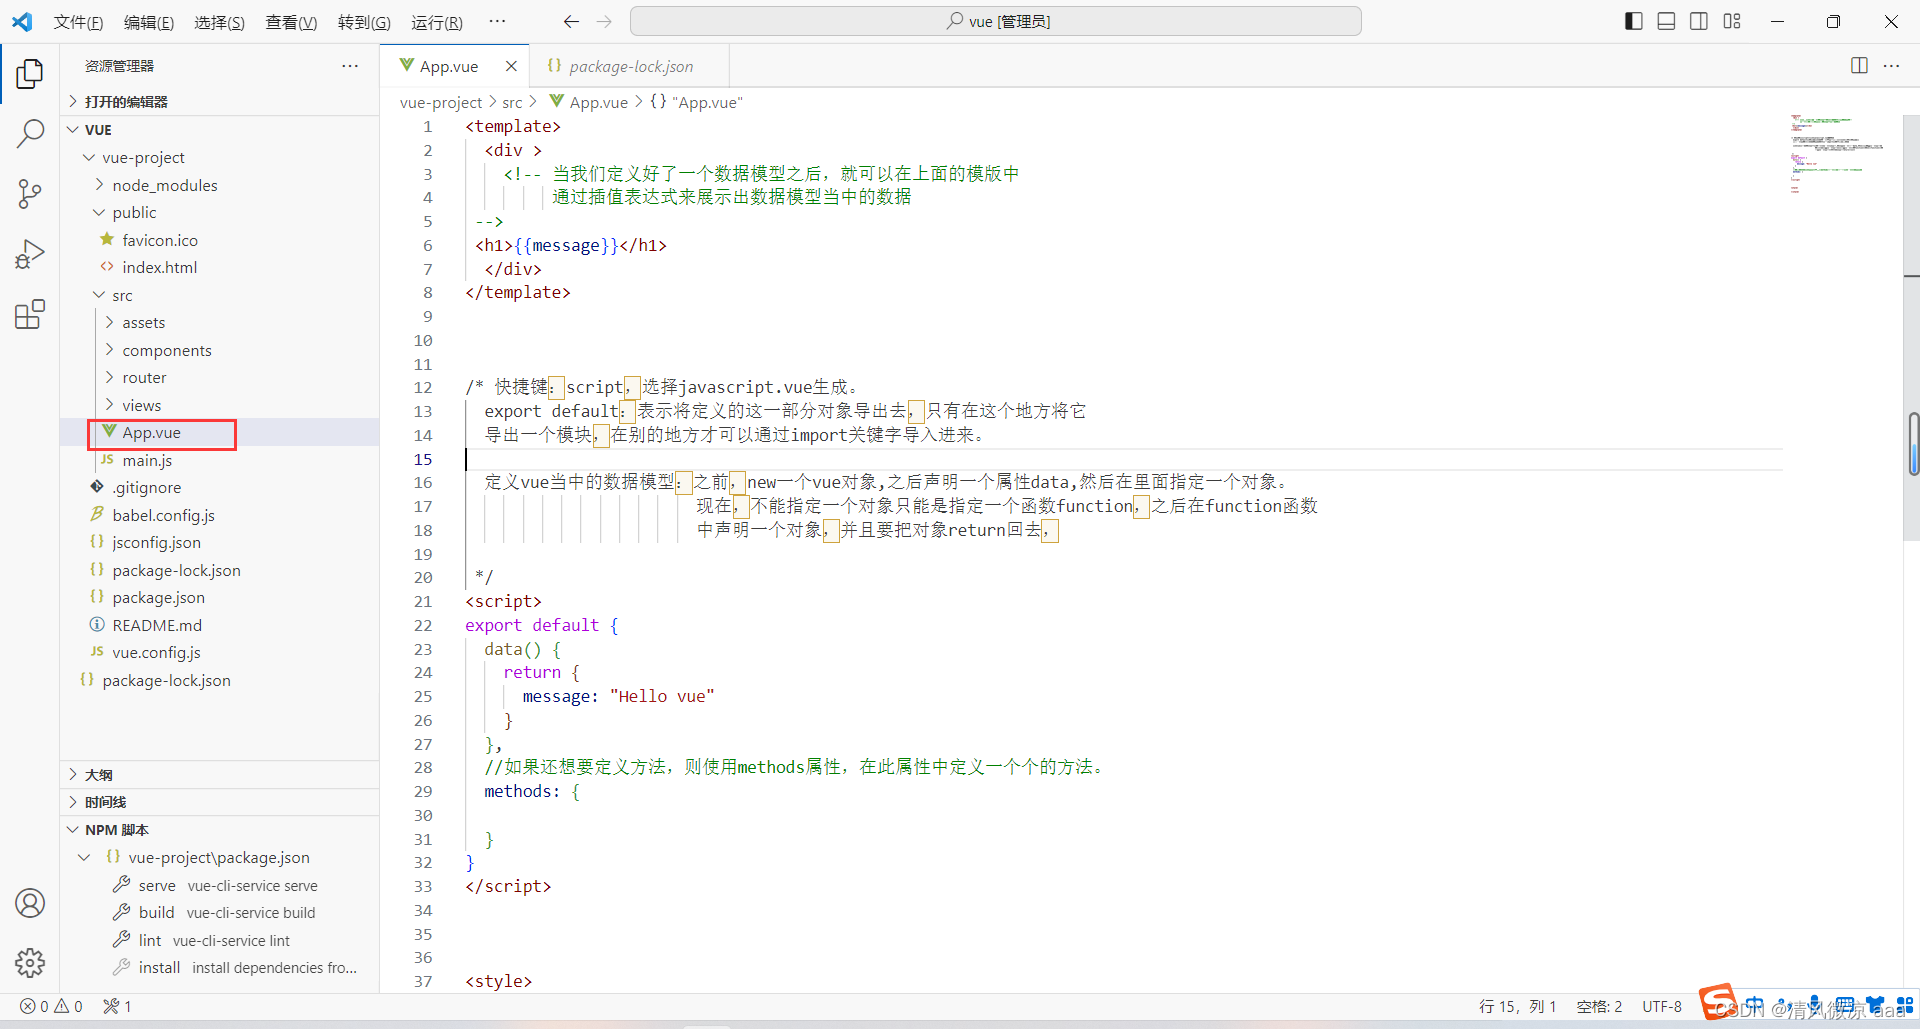
Task: Open the File menu
Action: 78,22
